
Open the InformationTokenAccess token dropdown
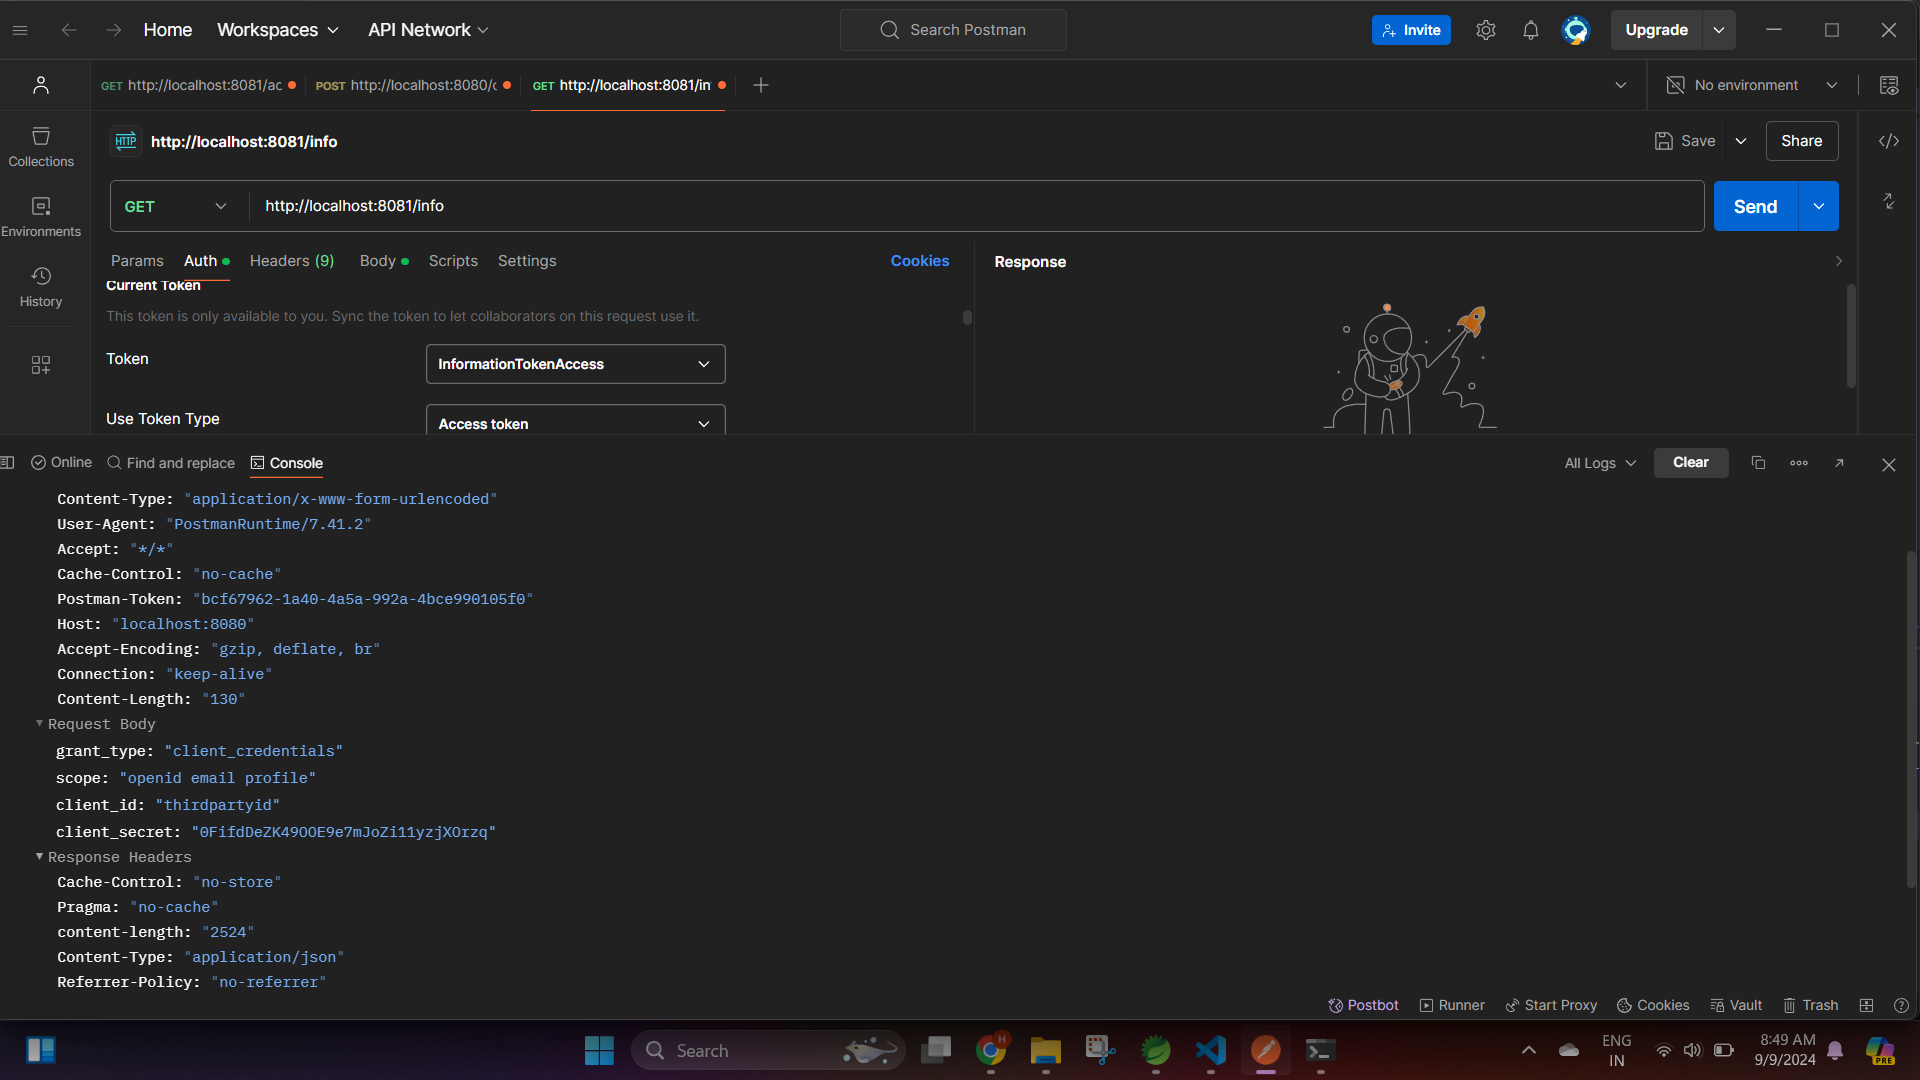click(x=576, y=364)
